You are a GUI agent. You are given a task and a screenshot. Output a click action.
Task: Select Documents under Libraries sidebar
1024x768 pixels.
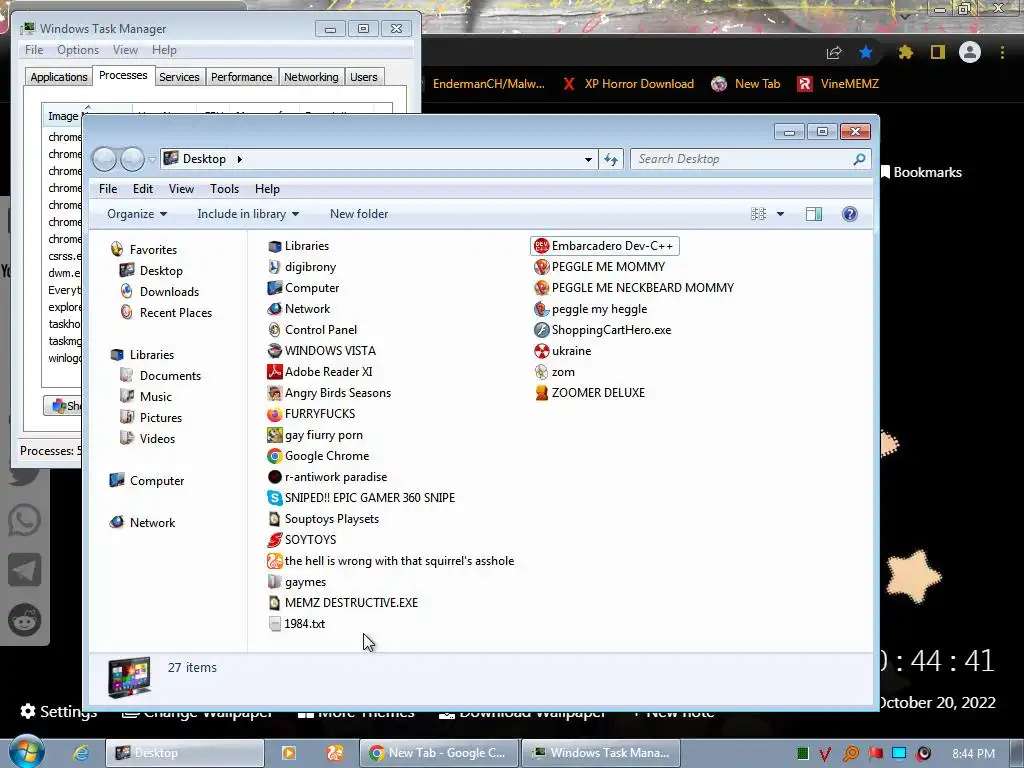(170, 376)
